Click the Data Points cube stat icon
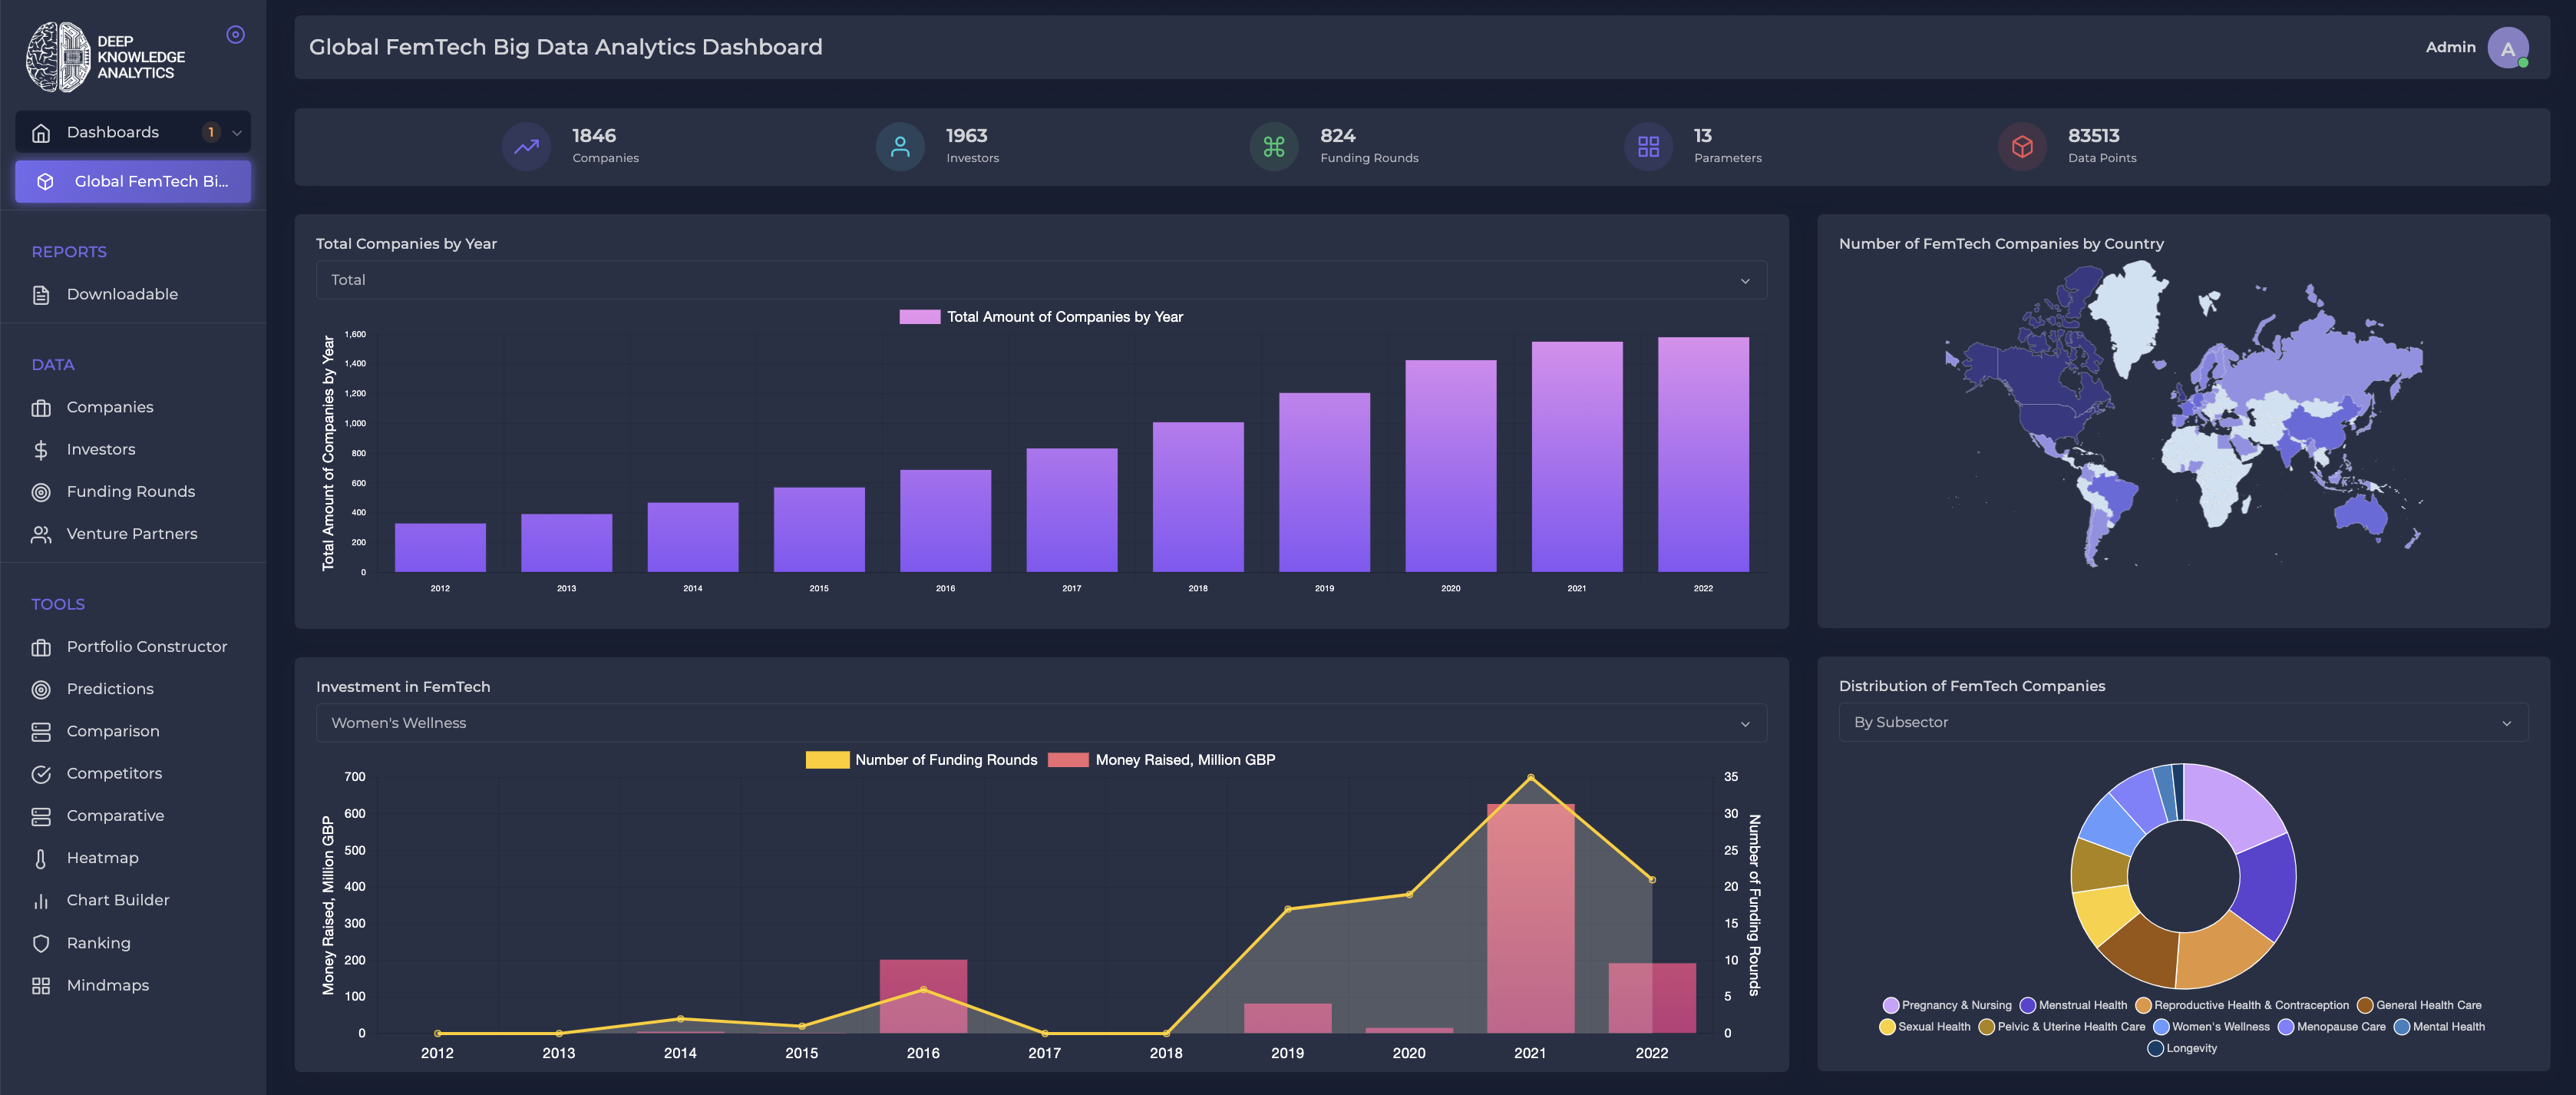The height and width of the screenshot is (1095, 2576). point(2021,147)
